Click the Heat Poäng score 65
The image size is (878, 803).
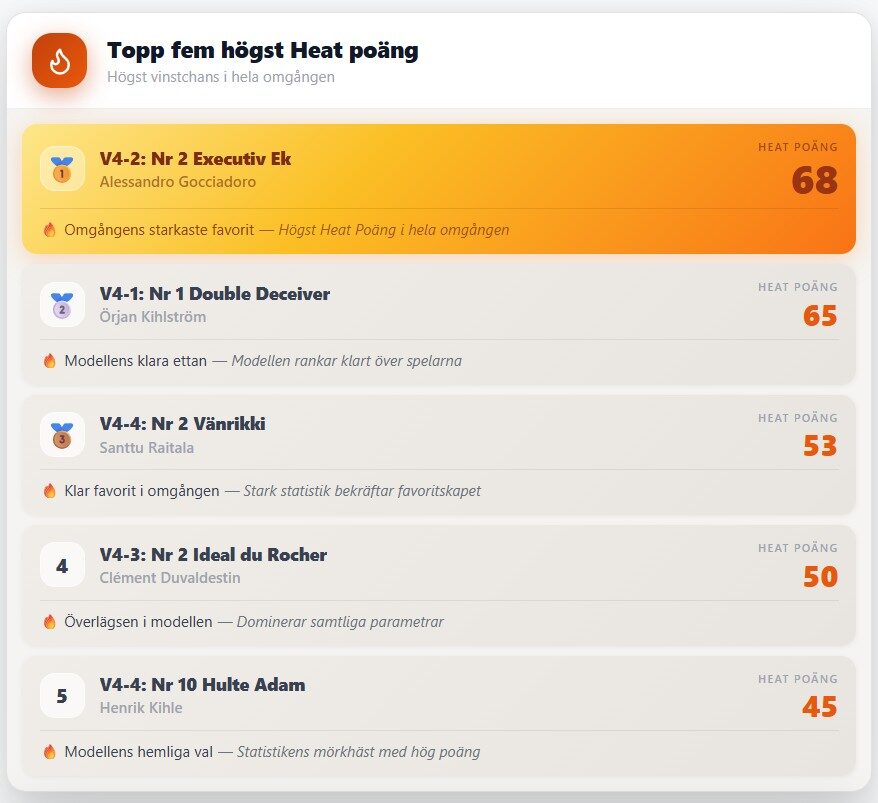(820, 316)
